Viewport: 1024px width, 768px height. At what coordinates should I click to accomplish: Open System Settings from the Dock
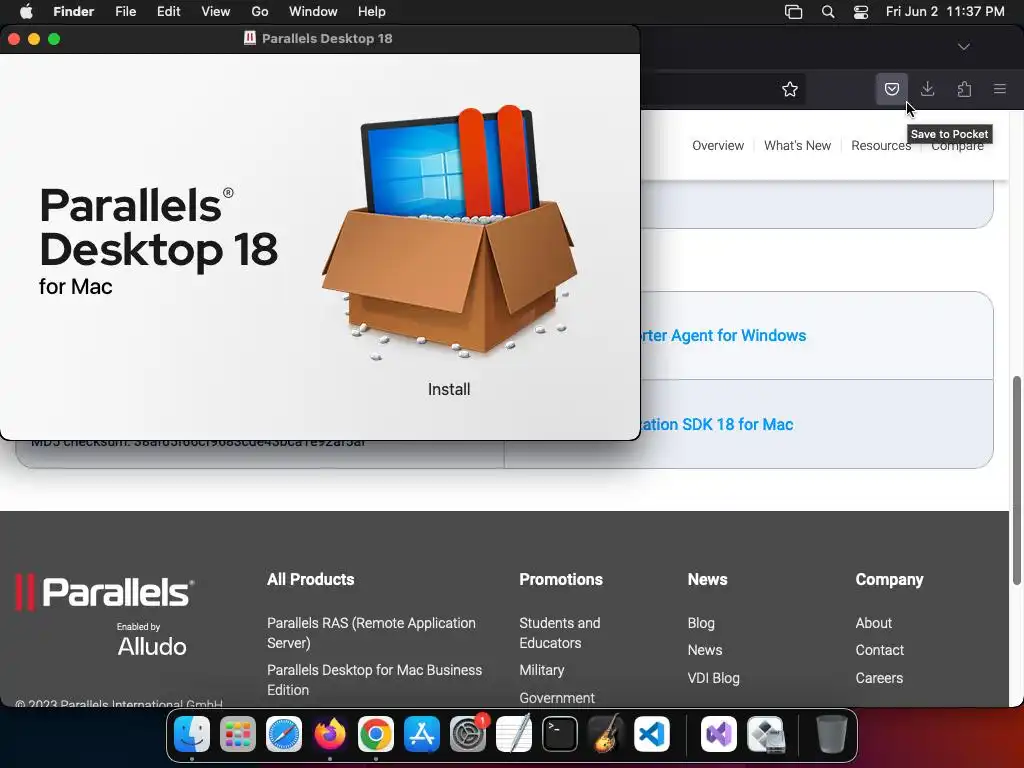(x=468, y=734)
